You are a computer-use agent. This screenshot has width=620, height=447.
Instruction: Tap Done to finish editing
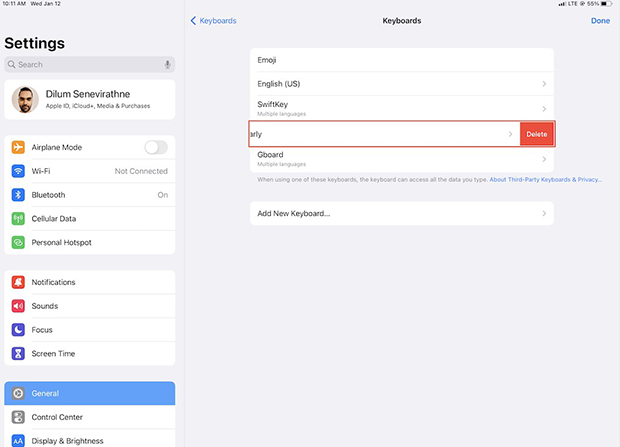point(600,21)
